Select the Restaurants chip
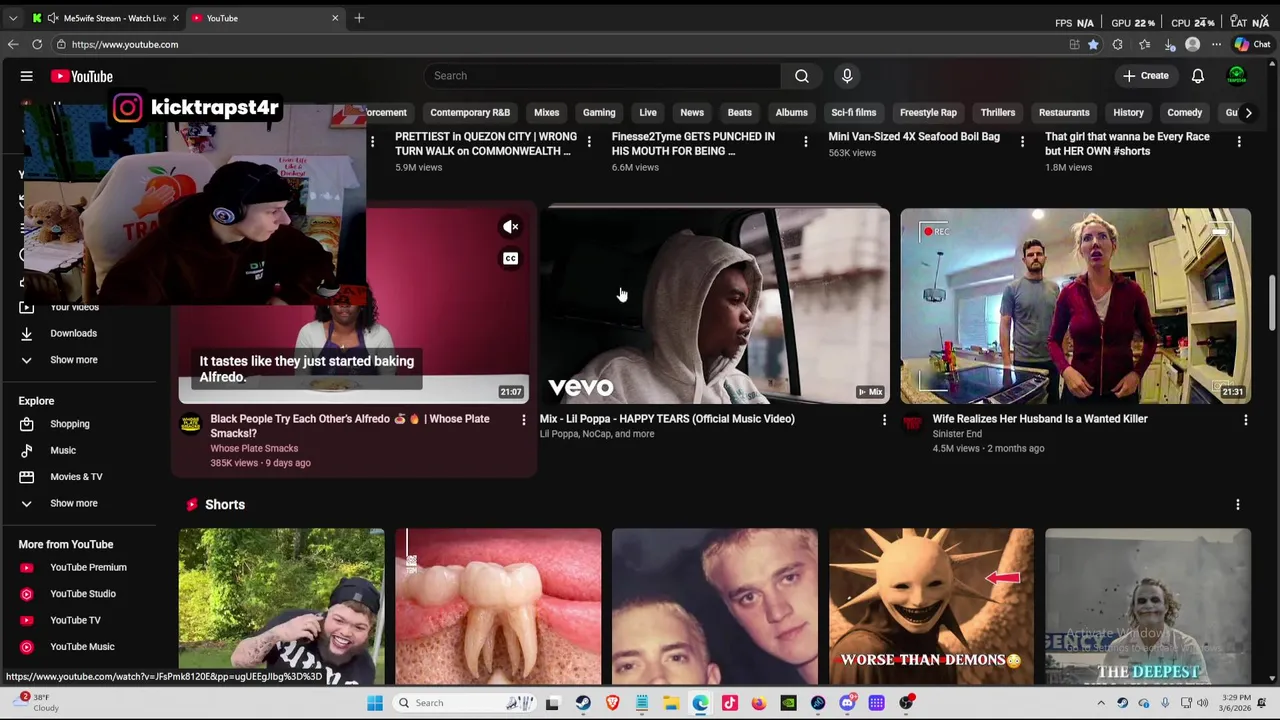The width and height of the screenshot is (1280, 720). tap(1064, 113)
